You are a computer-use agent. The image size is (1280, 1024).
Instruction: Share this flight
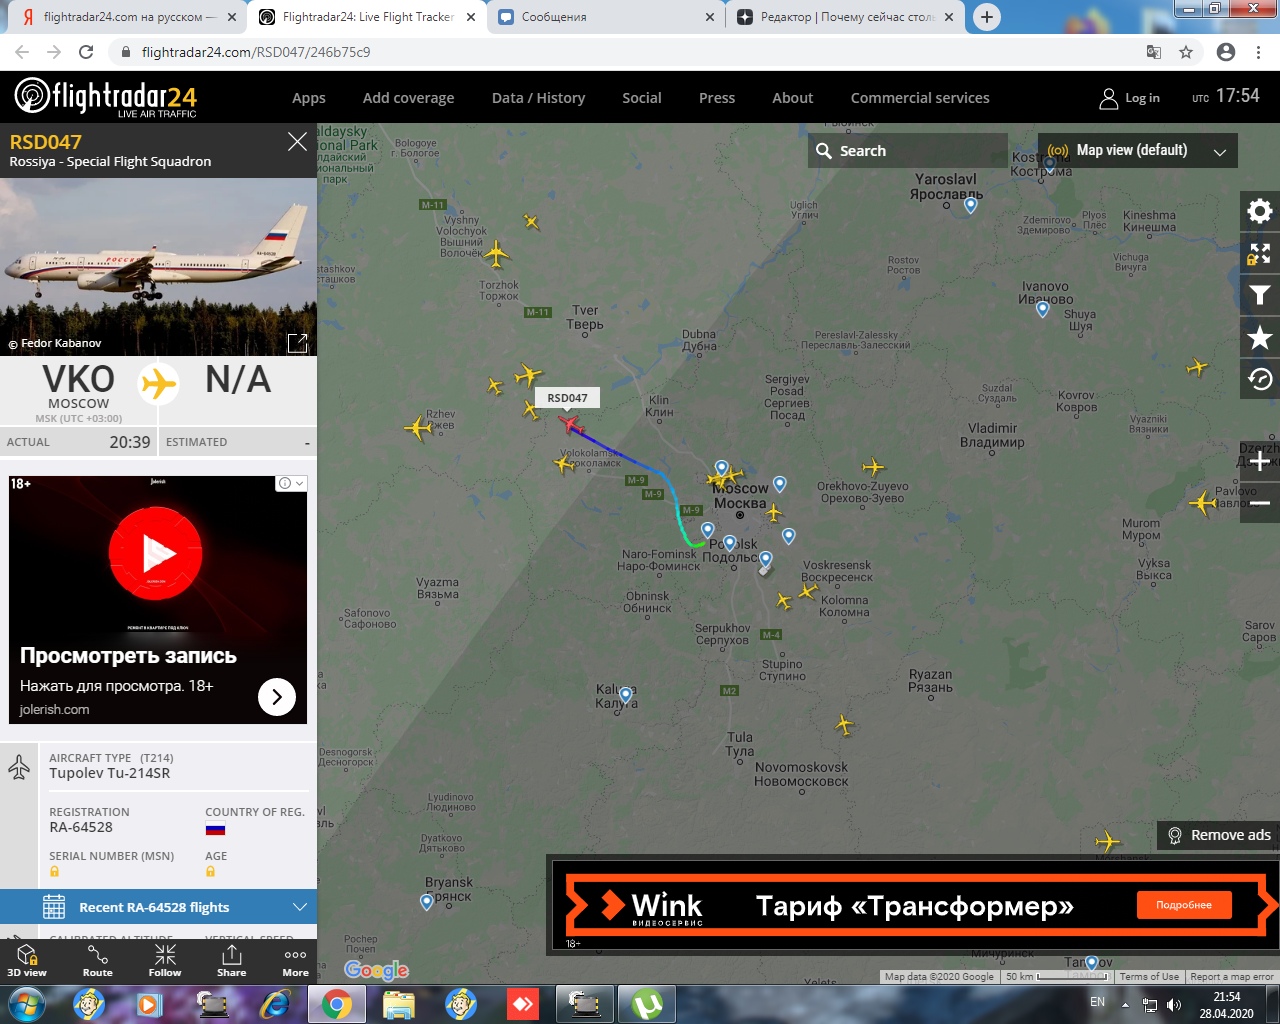point(231,961)
